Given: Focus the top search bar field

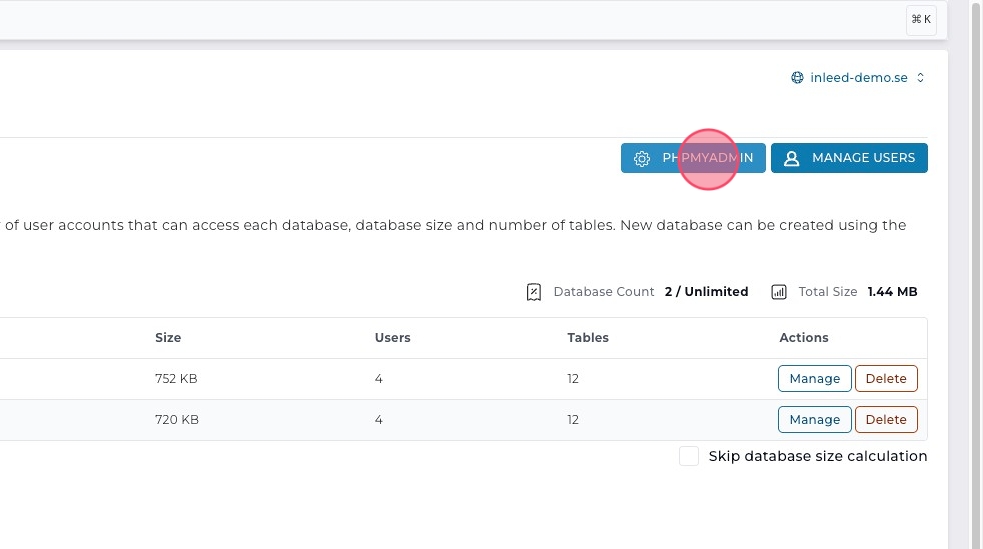Looking at the screenshot, I should (x=450, y=19).
